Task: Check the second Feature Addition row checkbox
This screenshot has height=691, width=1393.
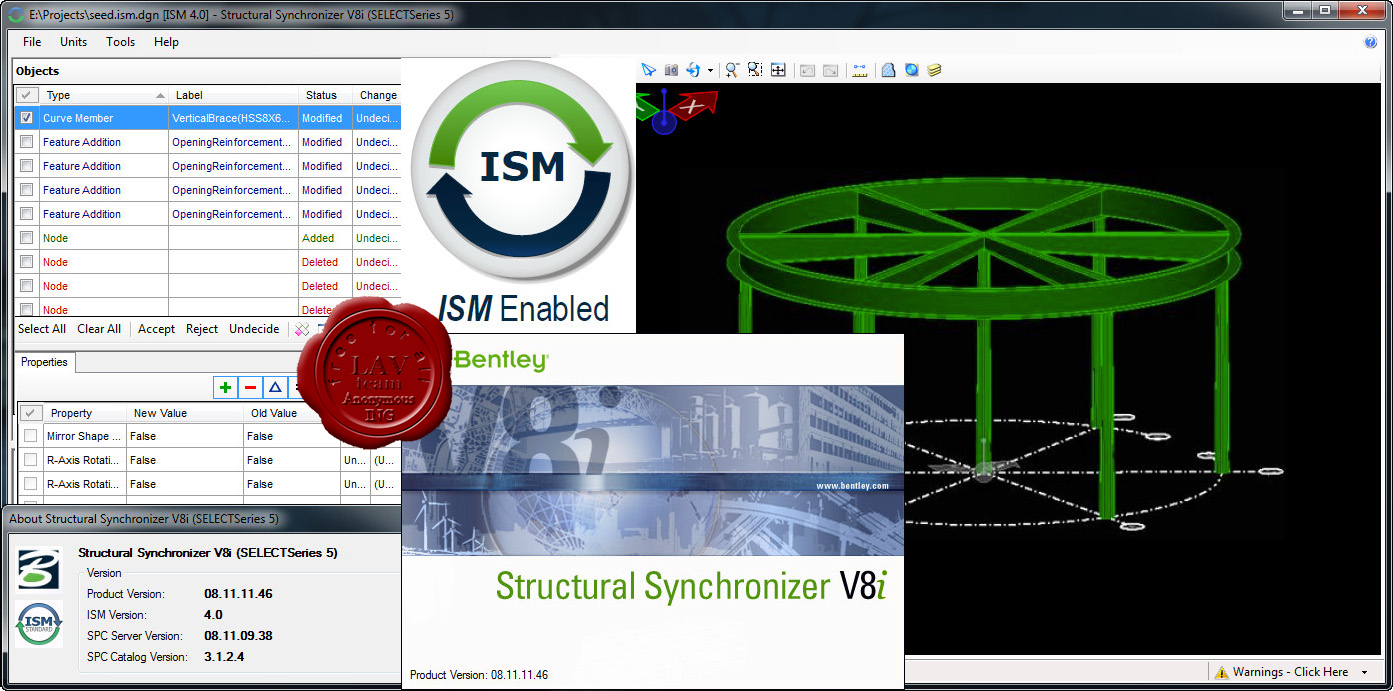Action: (x=26, y=166)
